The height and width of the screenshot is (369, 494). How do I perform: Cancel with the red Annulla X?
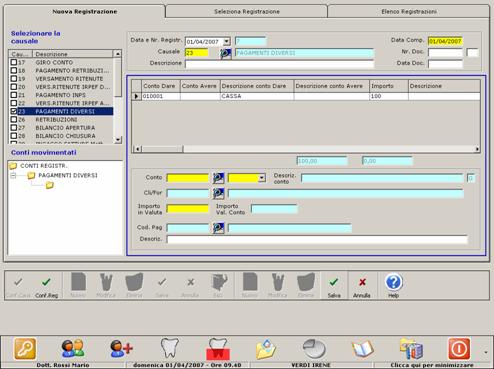pos(362,283)
